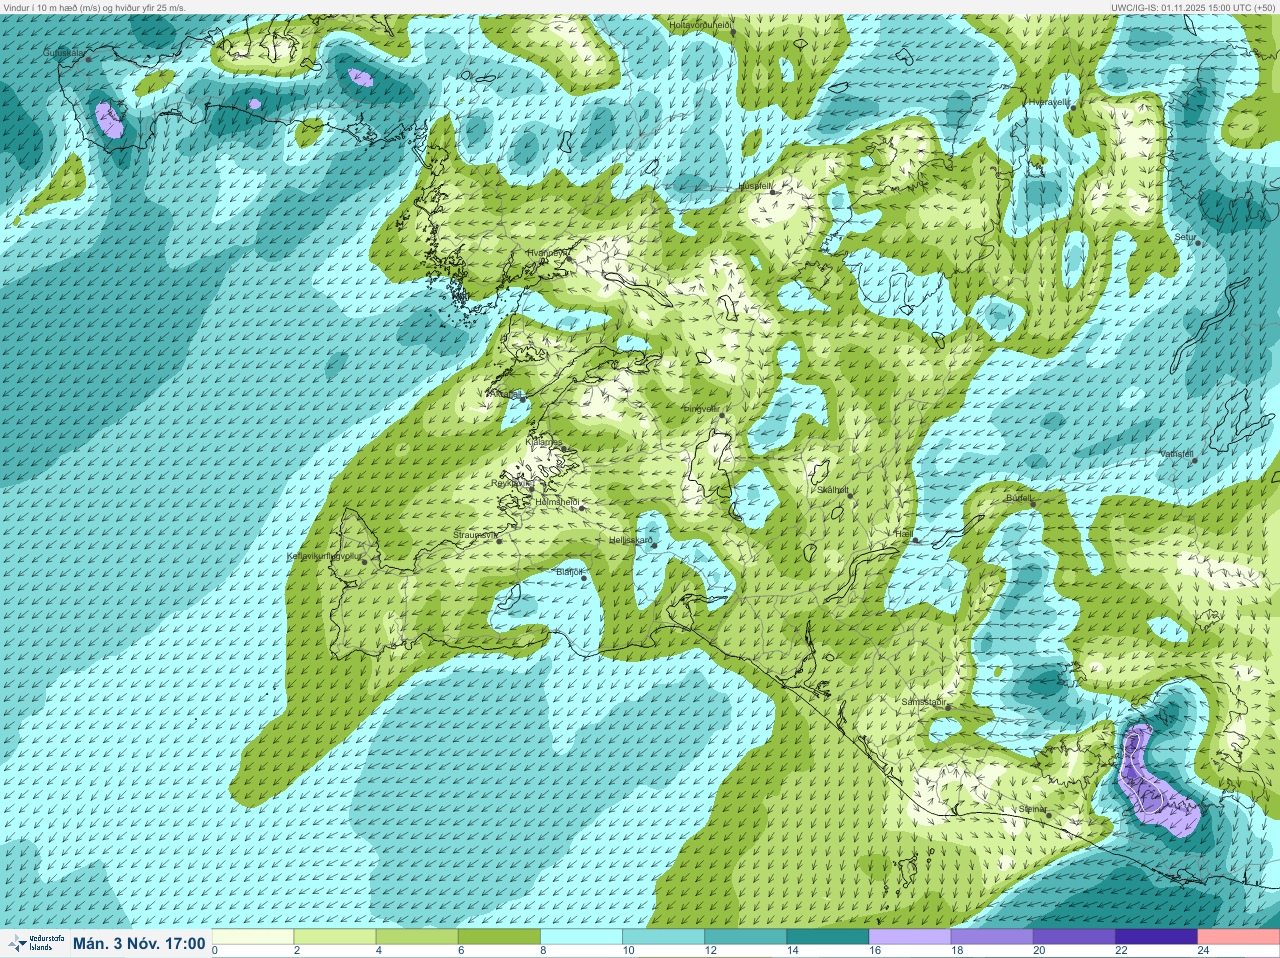Click the Akrafjall station marker
Screen dimensions: 1280x958
pos(522,398)
